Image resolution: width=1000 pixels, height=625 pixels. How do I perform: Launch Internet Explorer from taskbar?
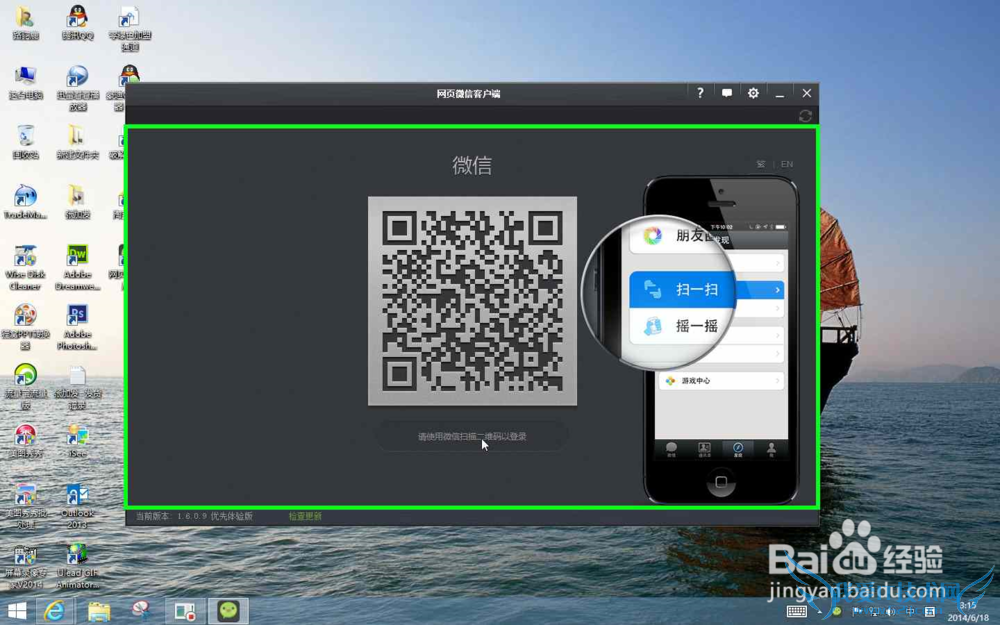(x=55, y=611)
